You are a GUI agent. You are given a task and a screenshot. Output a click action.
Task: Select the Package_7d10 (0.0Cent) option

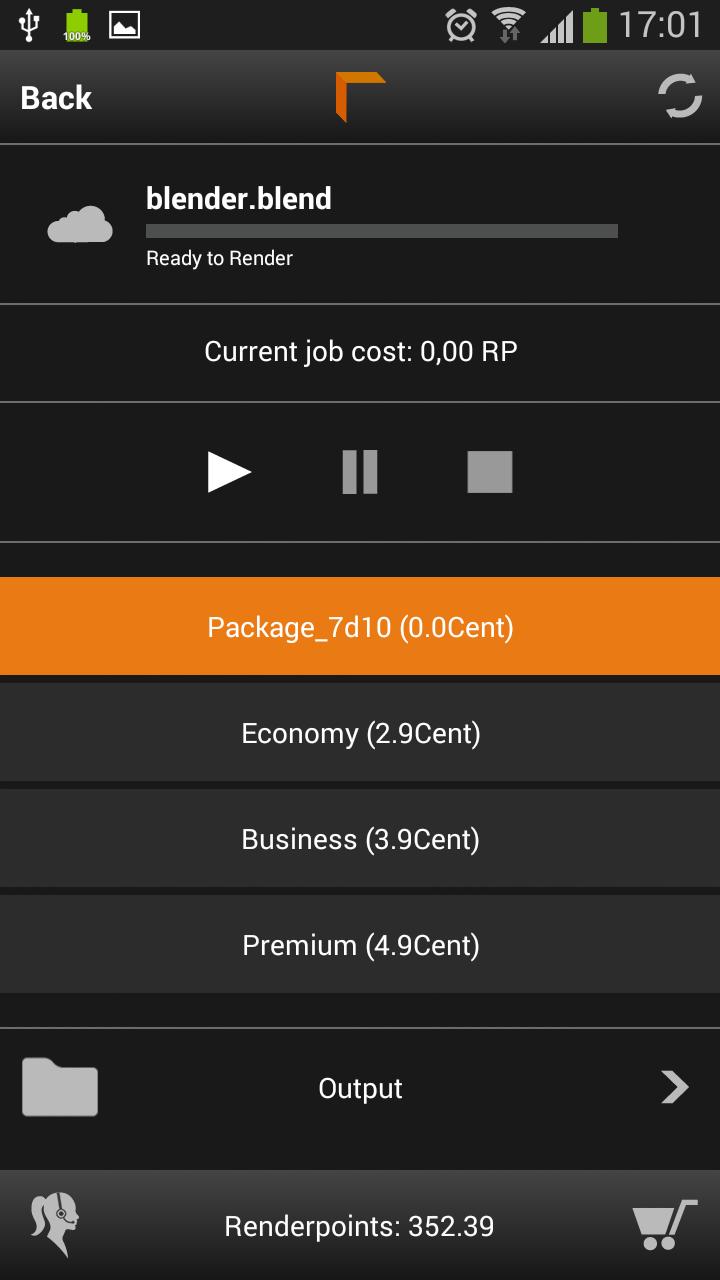point(360,627)
